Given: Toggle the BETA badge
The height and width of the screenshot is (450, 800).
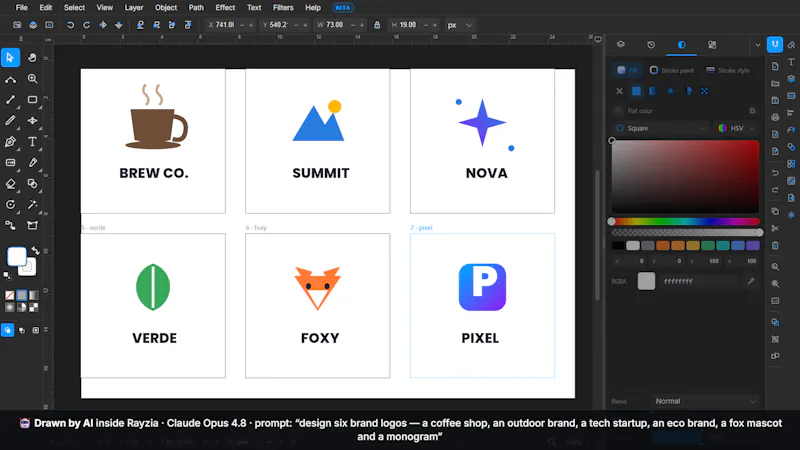Looking at the screenshot, I should [343, 8].
